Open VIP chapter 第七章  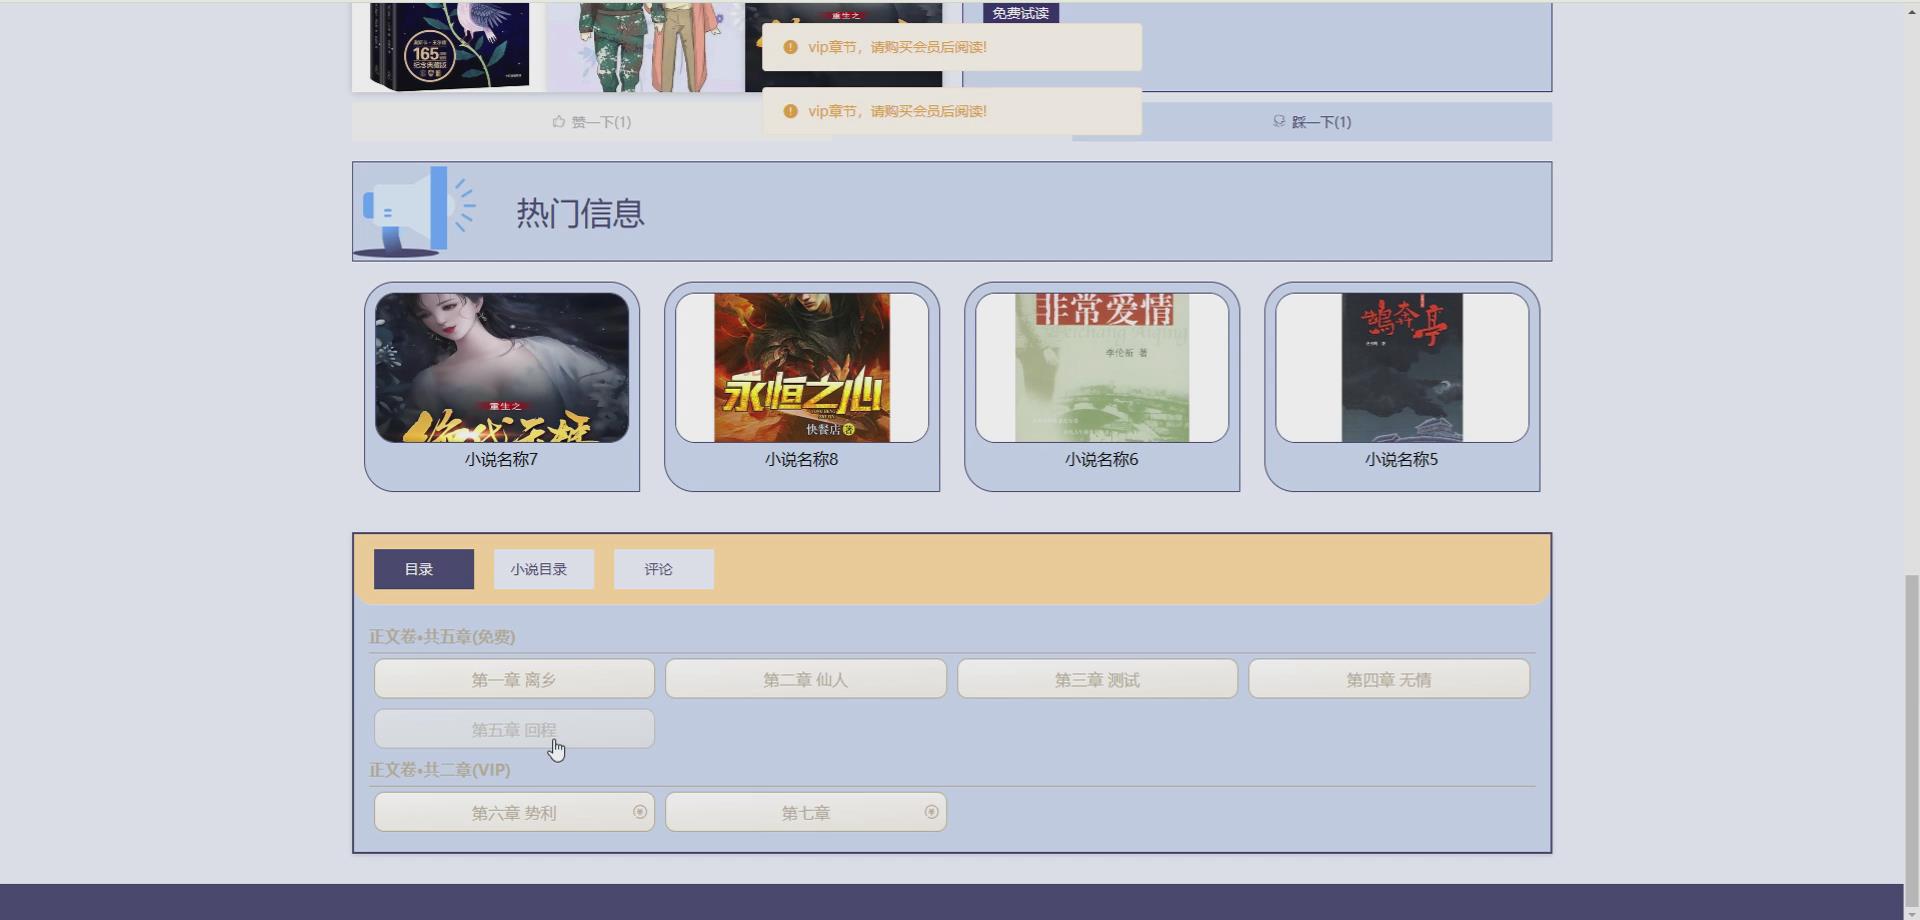(806, 812)
